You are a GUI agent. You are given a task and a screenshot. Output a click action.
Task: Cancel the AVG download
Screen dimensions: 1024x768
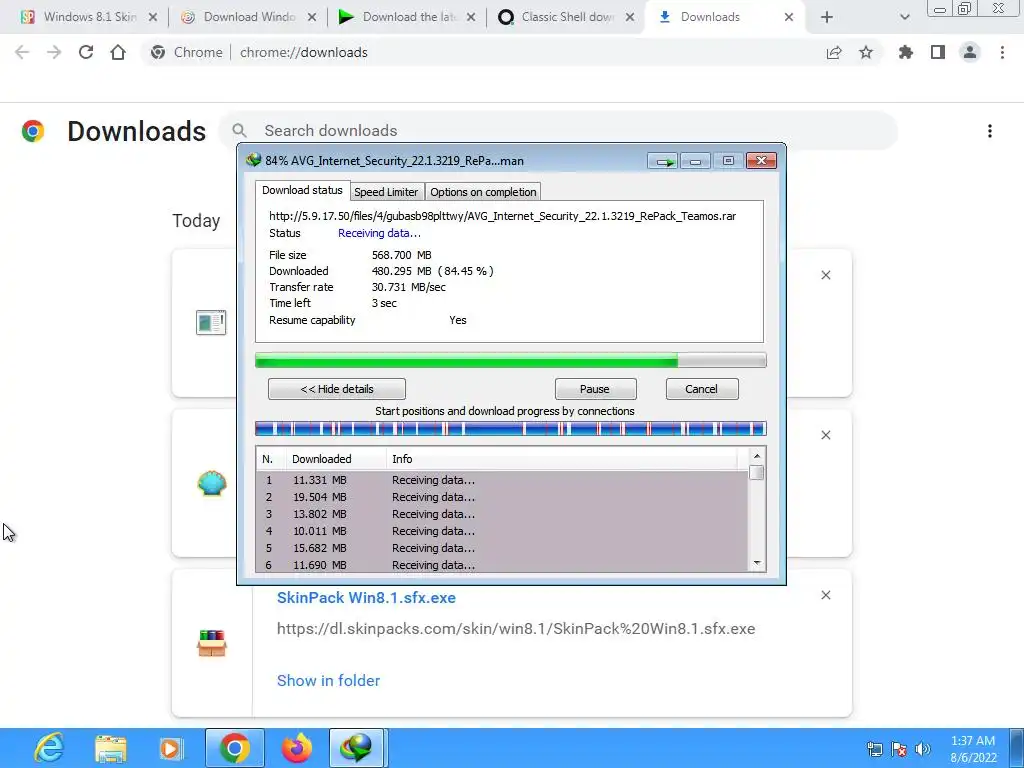(702, 389)
